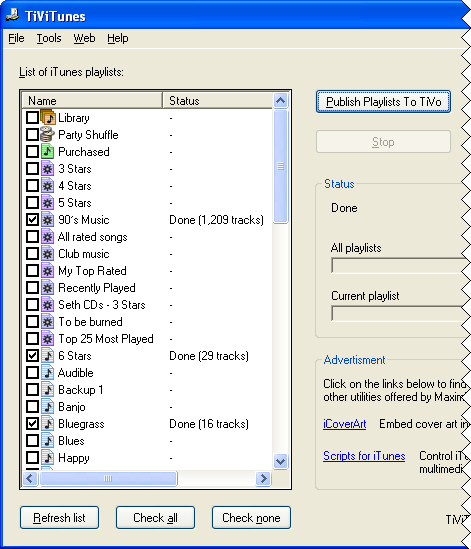The image size is (471, 549).
Task: Click the Current playlist progress bar
Action: 399,313
